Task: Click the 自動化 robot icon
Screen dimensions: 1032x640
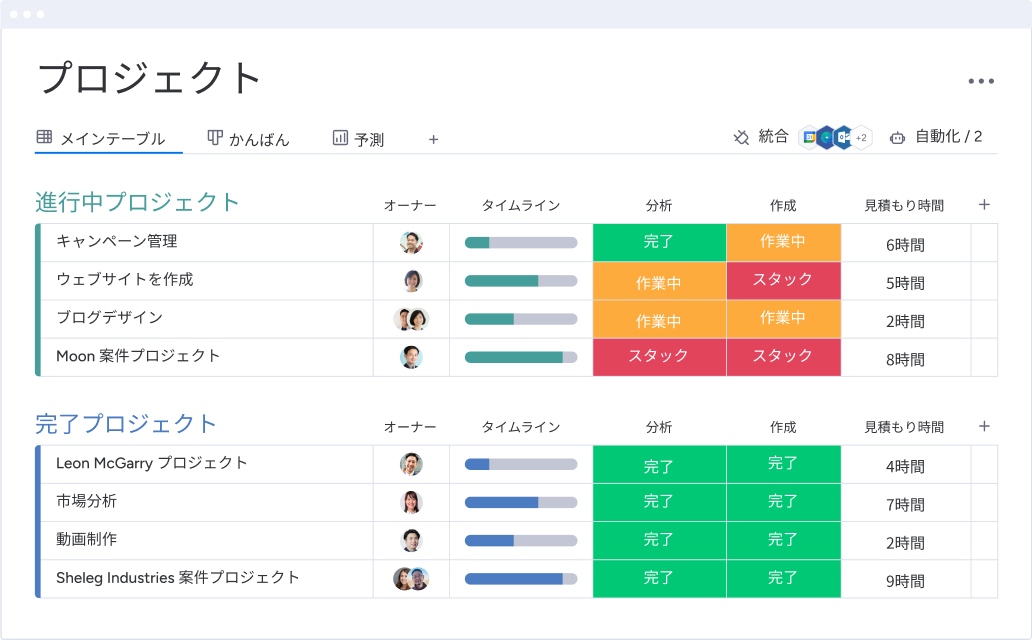Action: click(897, 138)
